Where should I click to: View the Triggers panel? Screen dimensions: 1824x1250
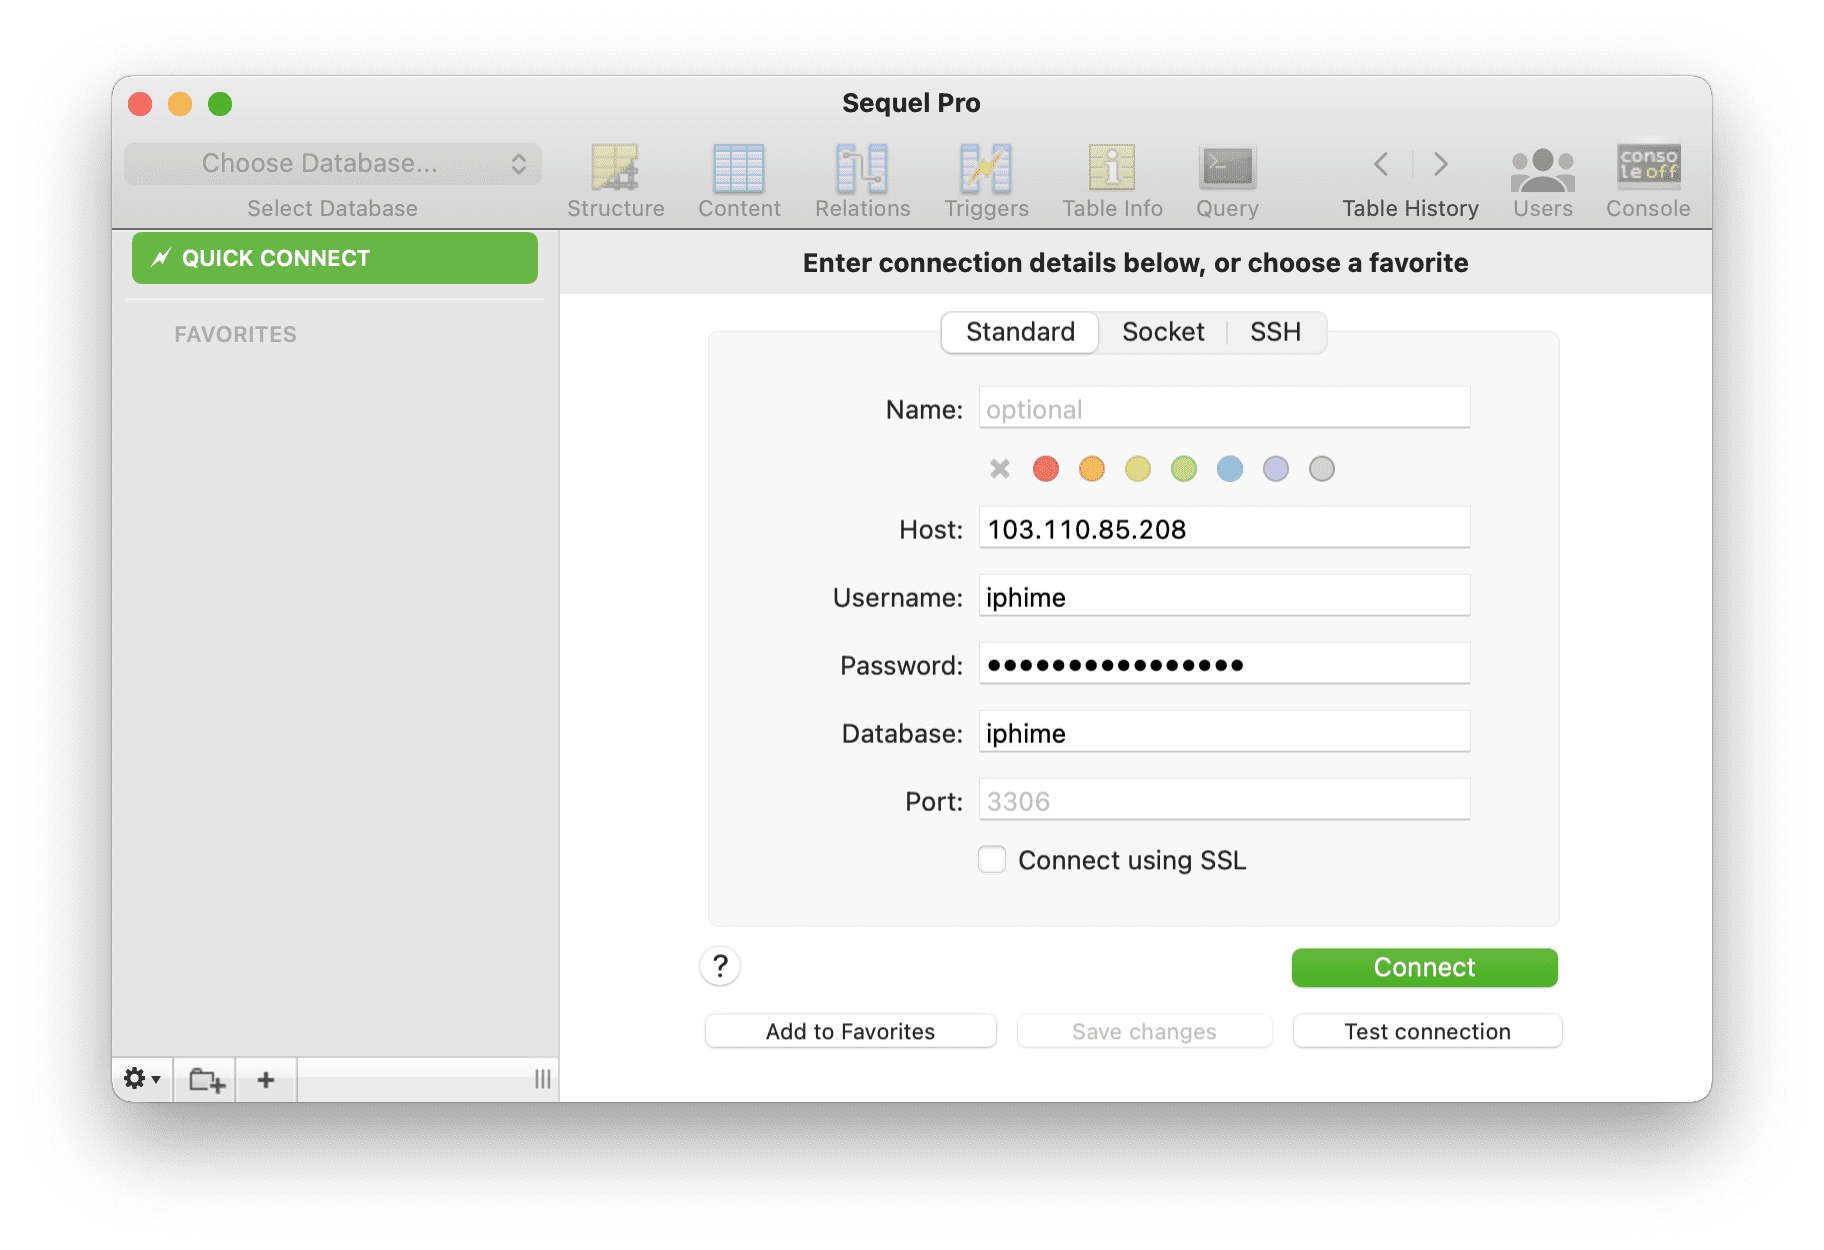[x=985, y=180]
